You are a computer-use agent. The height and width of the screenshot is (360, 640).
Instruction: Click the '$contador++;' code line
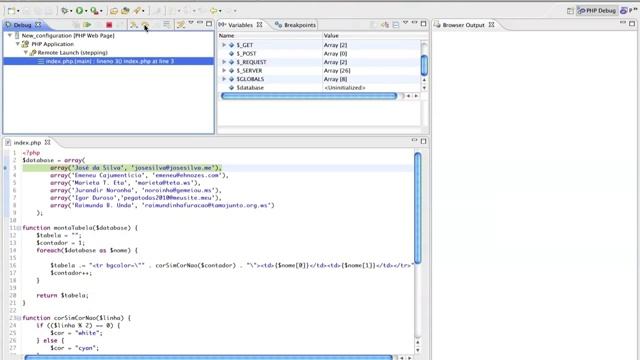click(71, 273)
